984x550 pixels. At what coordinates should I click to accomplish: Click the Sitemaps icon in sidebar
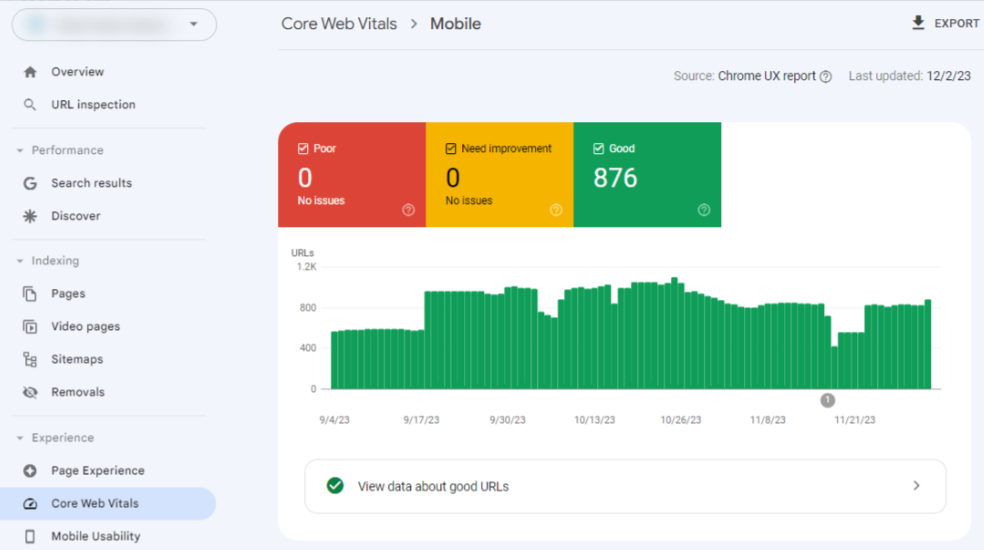(x=30, y=359)
